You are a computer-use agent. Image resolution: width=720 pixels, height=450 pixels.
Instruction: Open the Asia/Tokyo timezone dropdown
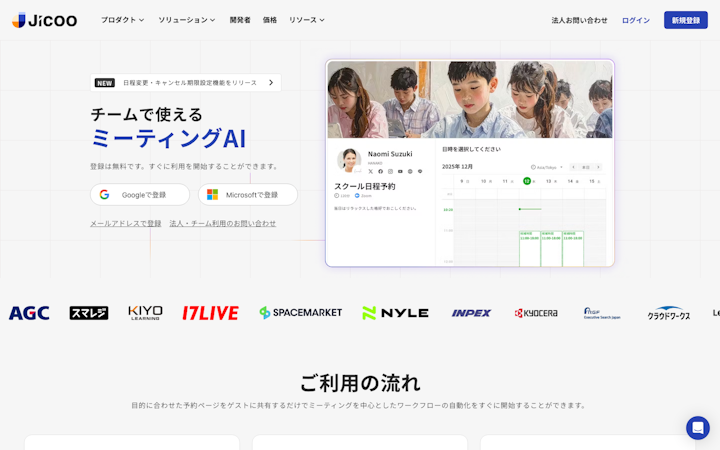click(x=546, y=167)
